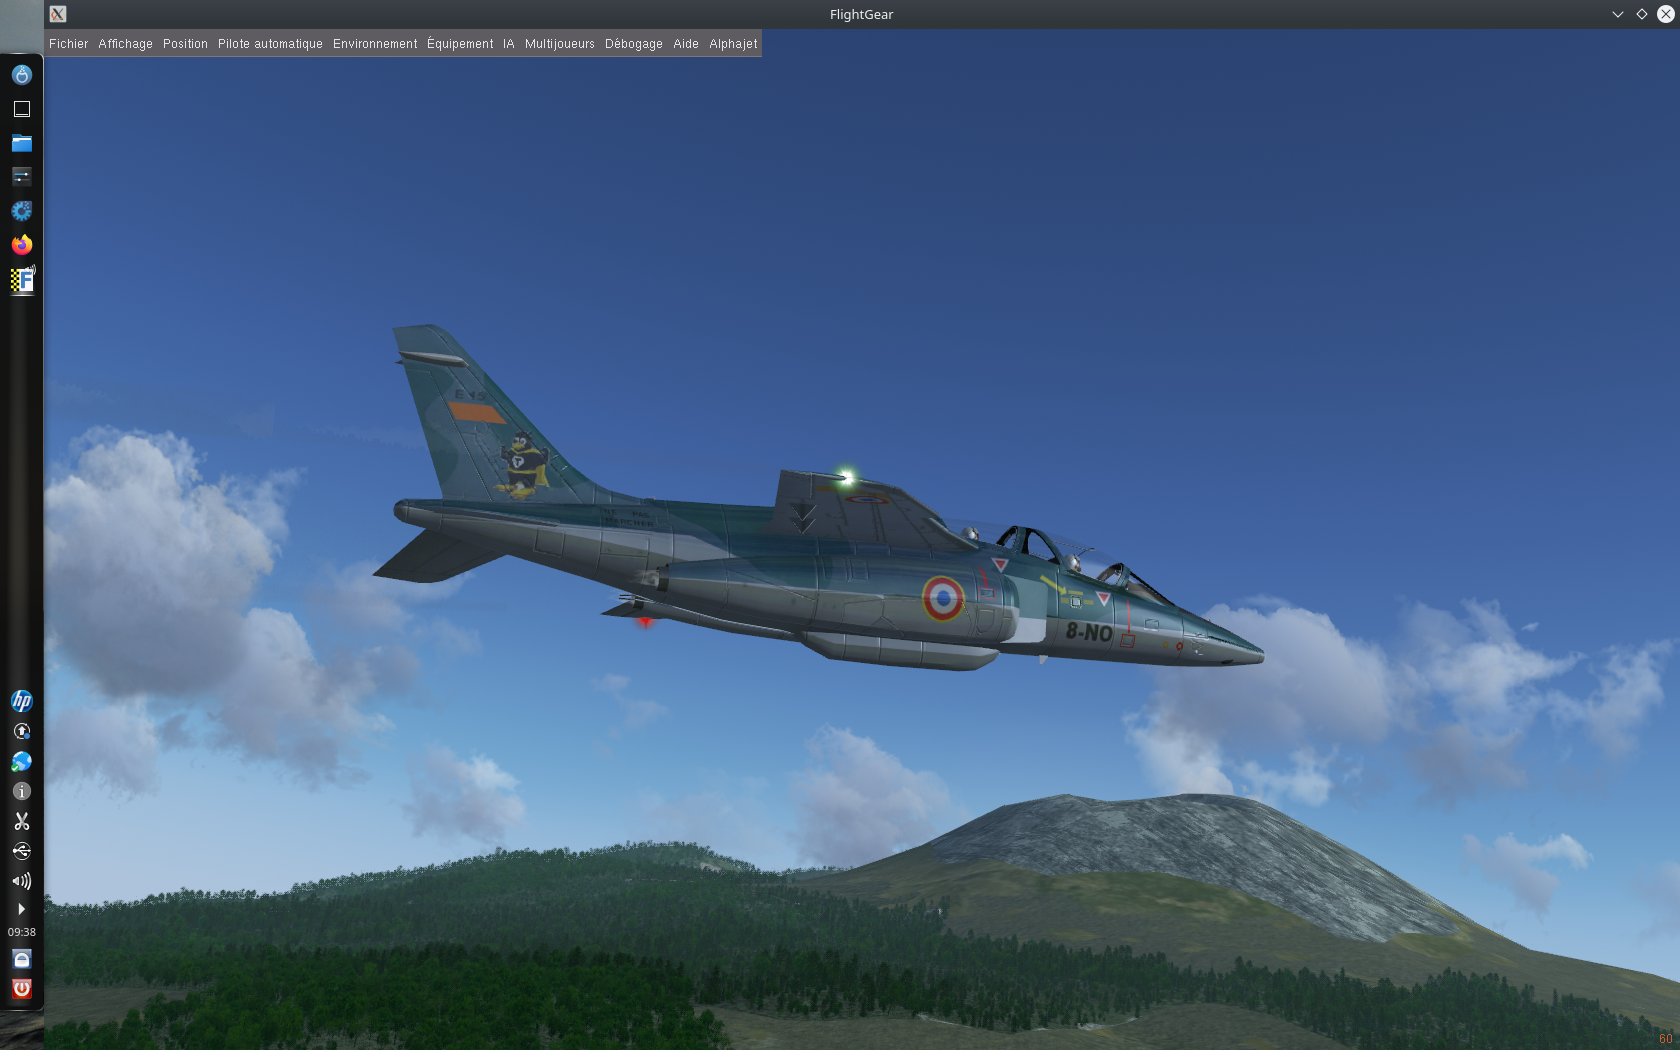Open the Environnement menu
This screenshot has height=1050, width=1680.
pos(375,44)
